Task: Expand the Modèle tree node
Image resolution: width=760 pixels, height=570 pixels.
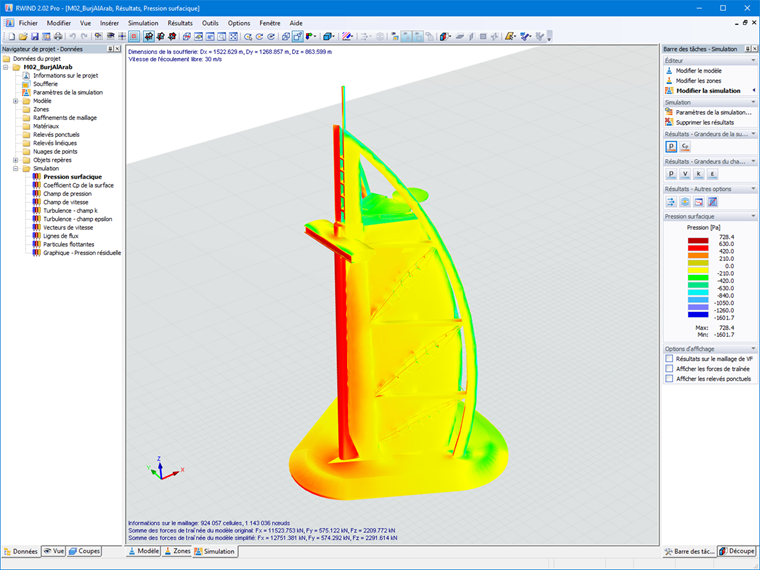Action: click(x=16, y=101)
